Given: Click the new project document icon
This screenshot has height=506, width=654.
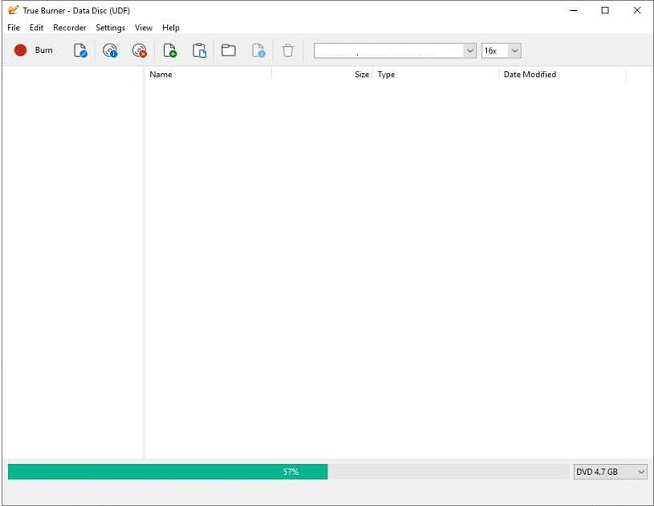Looking at the screenshot, I should 80,50.
